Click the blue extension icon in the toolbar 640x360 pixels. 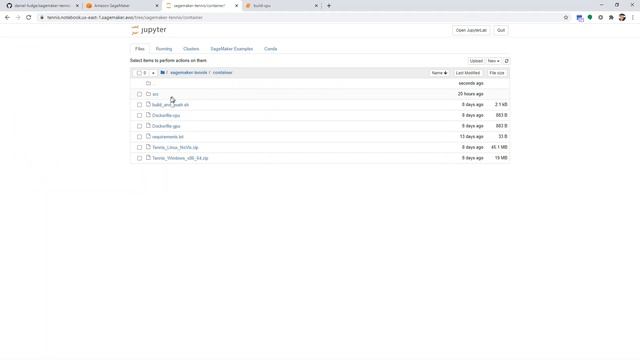pyautogui.click(x=580, y=18)
